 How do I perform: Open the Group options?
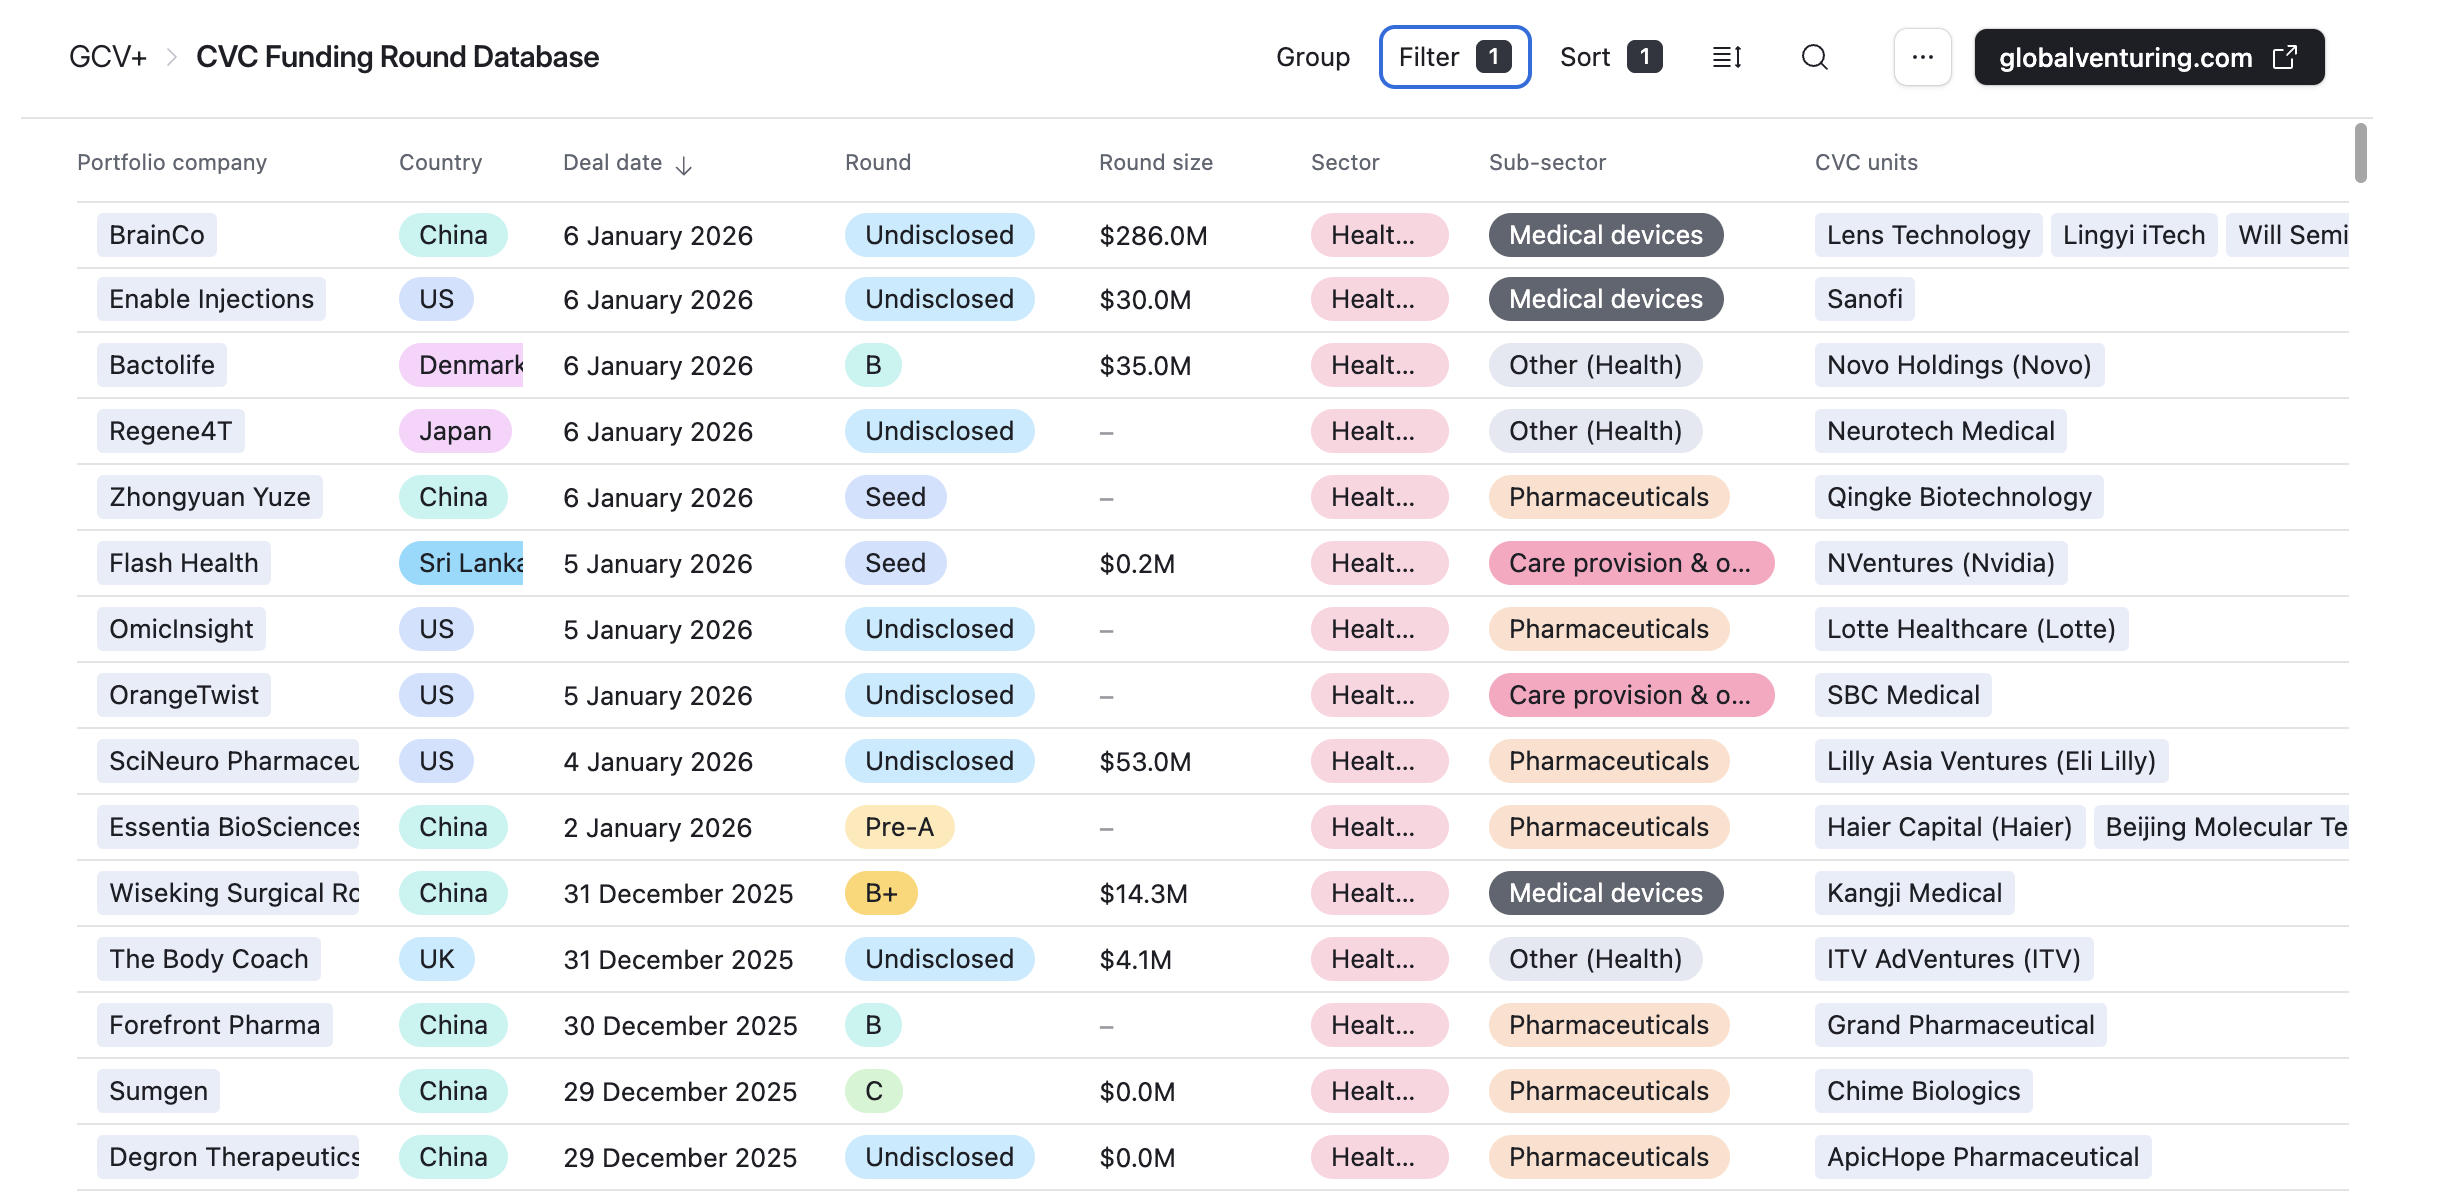click(1312, 57)
